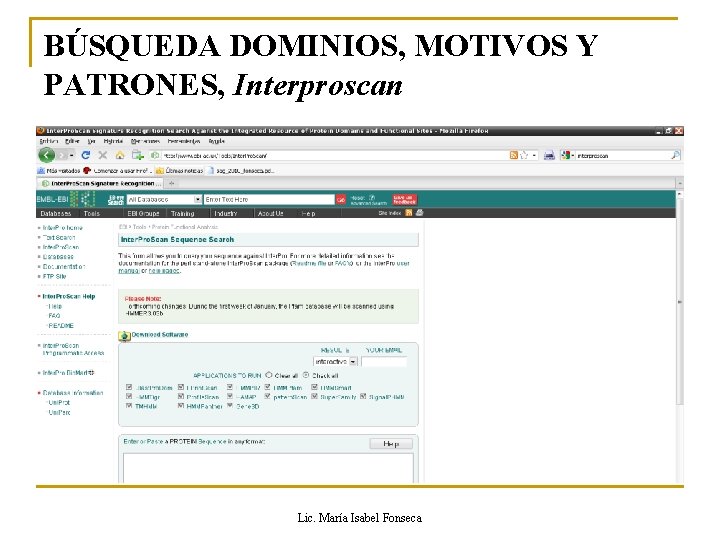Toggle the SignalP-HMM checkbox
The image size is (720, 540).
click(x=363, y=396)
